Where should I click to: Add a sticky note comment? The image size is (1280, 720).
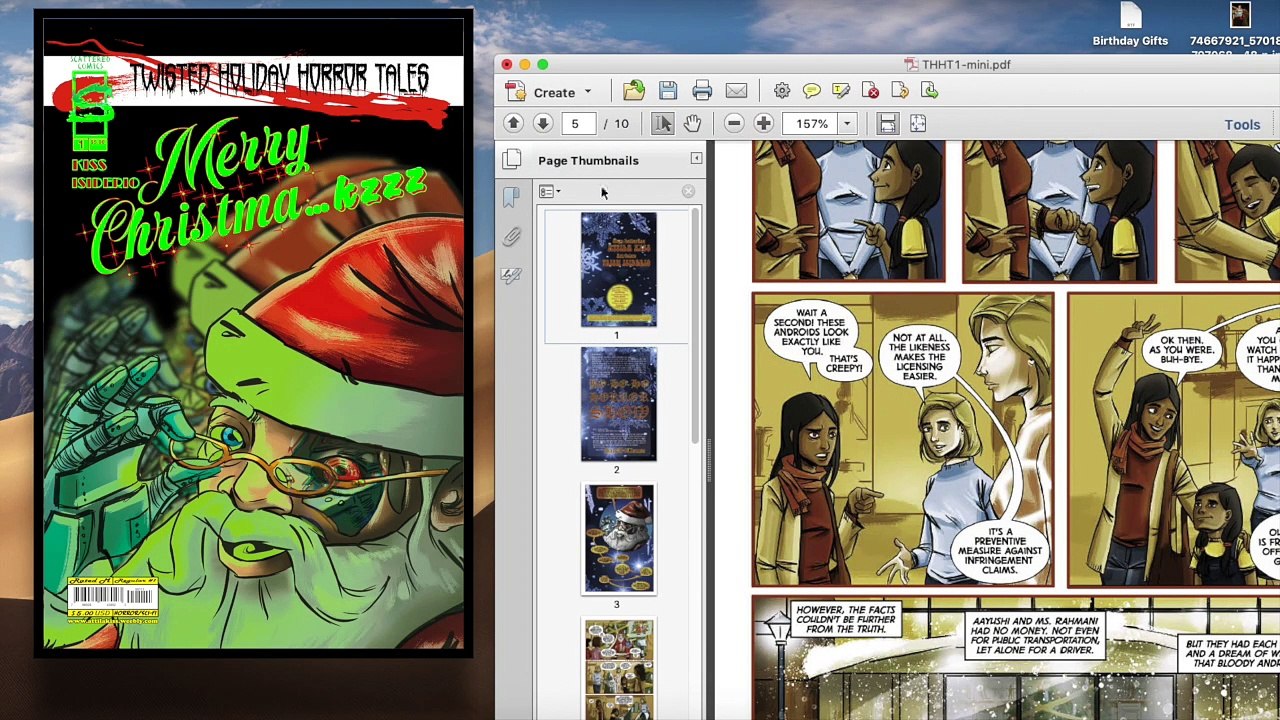pos(811,91)
